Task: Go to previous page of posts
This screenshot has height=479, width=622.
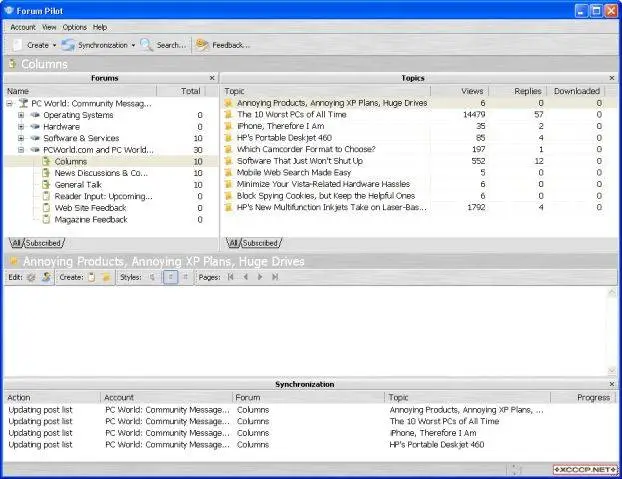Action: pyautogui.click(x=246, y=277)
